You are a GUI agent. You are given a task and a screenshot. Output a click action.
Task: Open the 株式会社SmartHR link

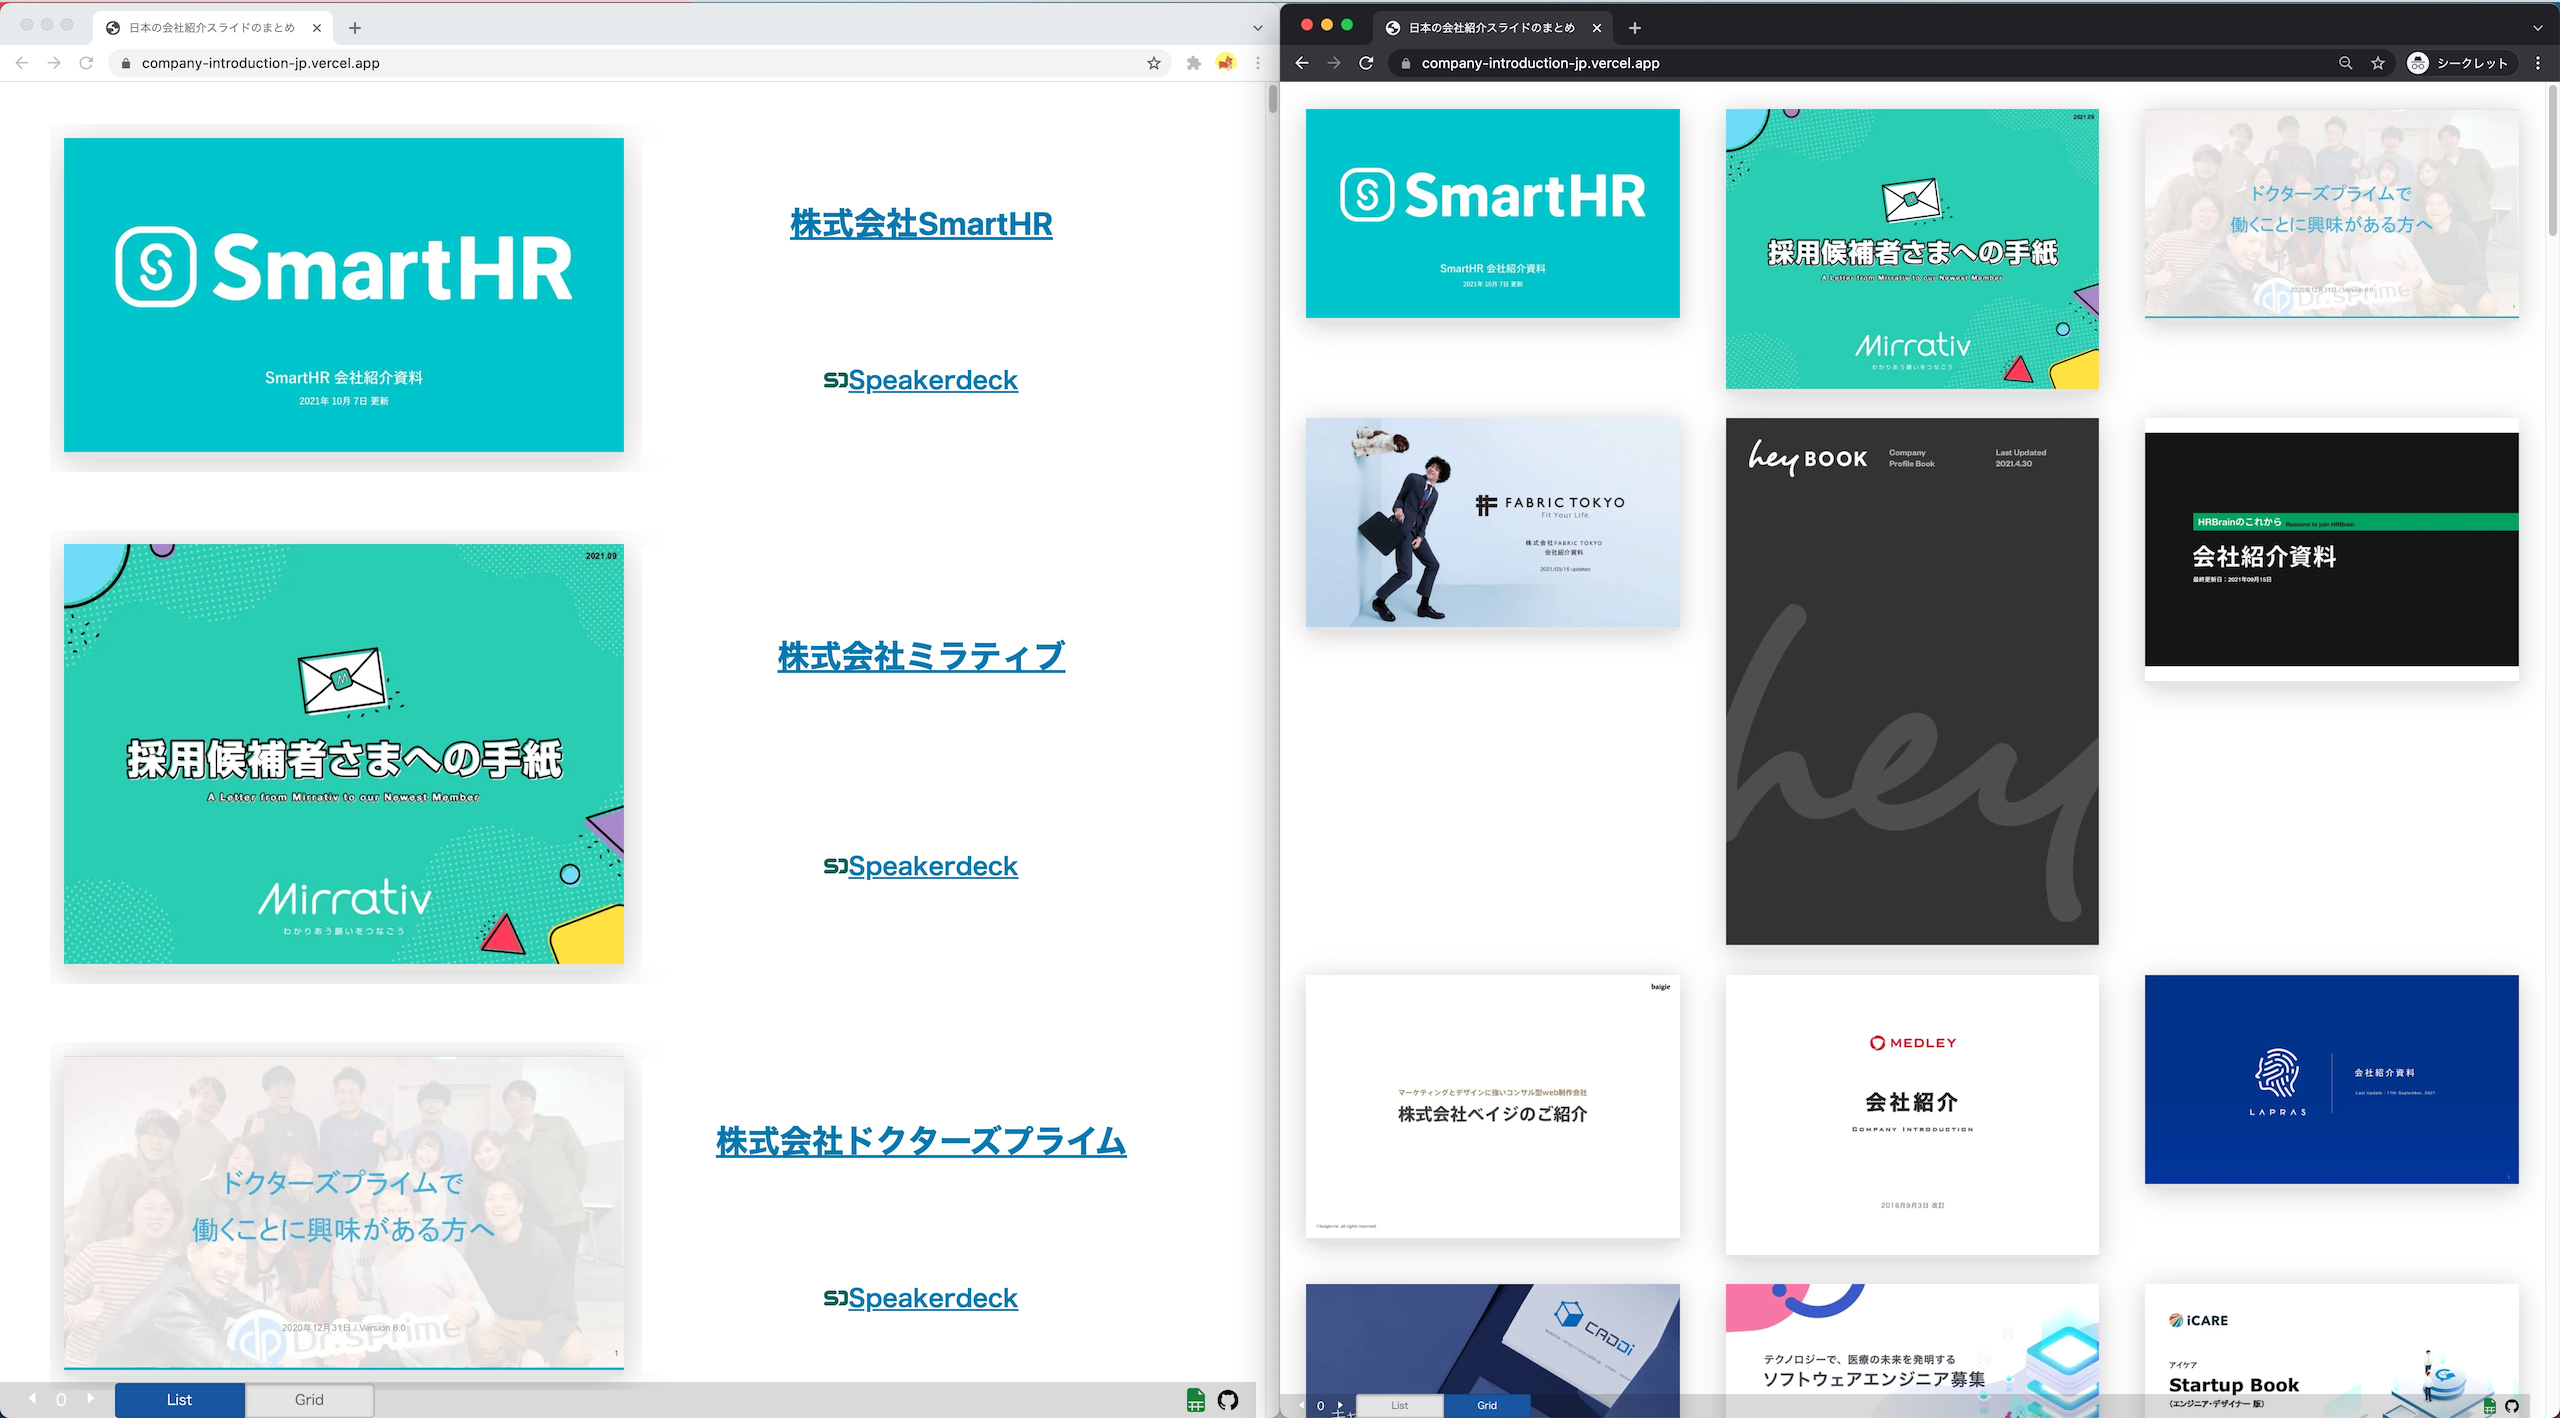(921, 224)
